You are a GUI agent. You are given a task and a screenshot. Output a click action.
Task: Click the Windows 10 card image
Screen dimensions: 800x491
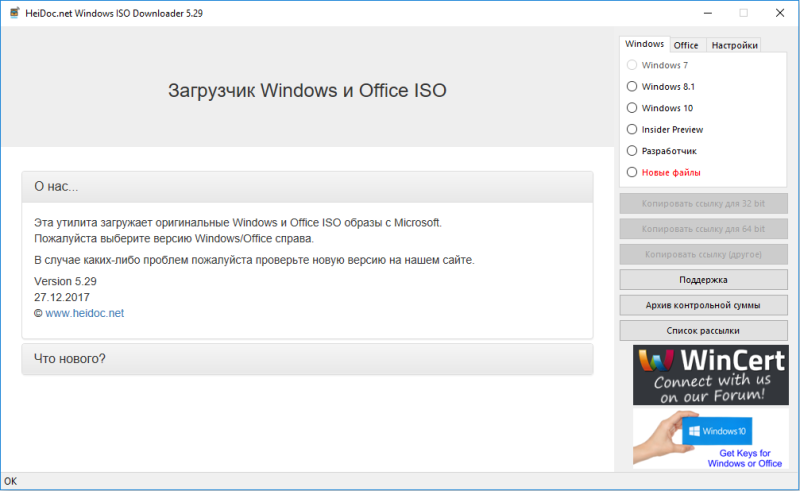[x=717, y=431]
